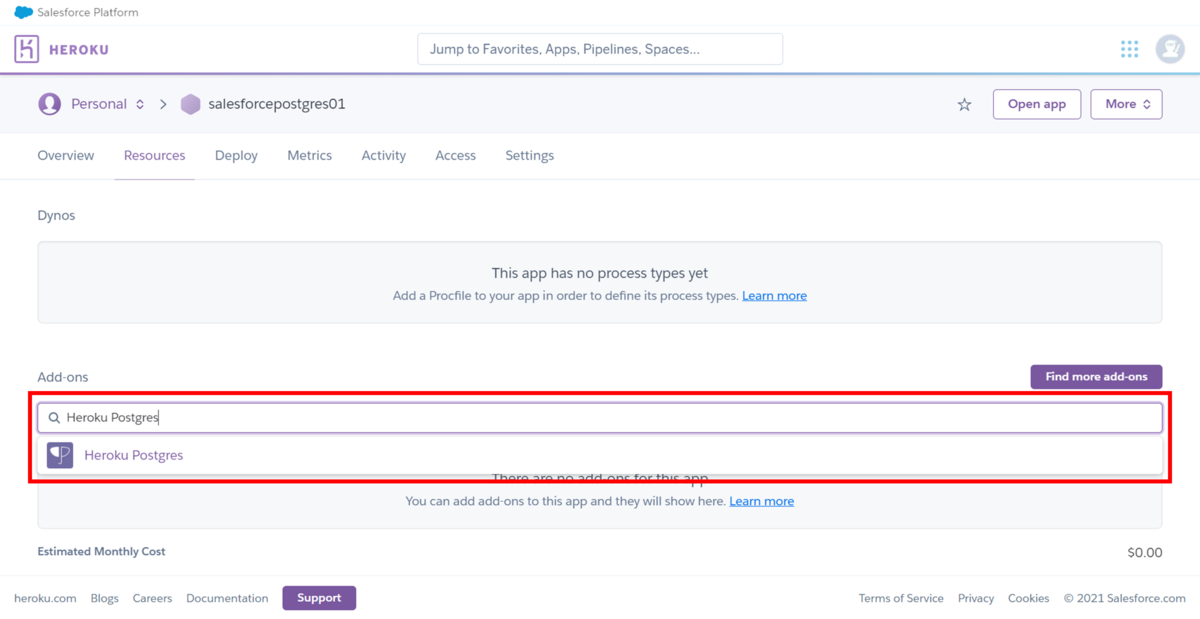The image size is (1200, 619).
Task: Open the app grid launcher icon
Action: click(1129, 48)
